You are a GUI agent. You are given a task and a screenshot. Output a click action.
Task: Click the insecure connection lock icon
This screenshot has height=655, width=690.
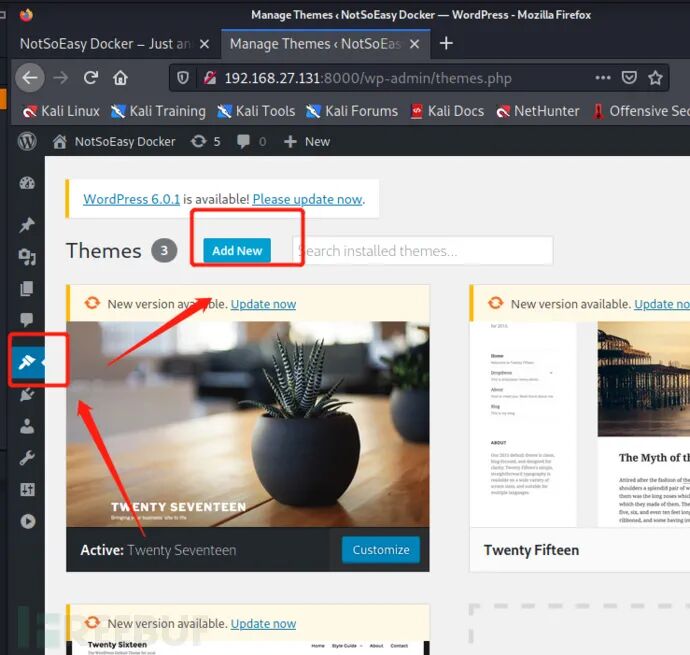(x=210, y=78)
